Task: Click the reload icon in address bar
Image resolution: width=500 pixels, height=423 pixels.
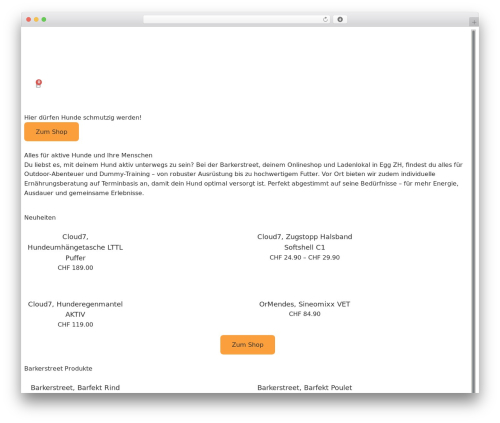Action: 325,20
